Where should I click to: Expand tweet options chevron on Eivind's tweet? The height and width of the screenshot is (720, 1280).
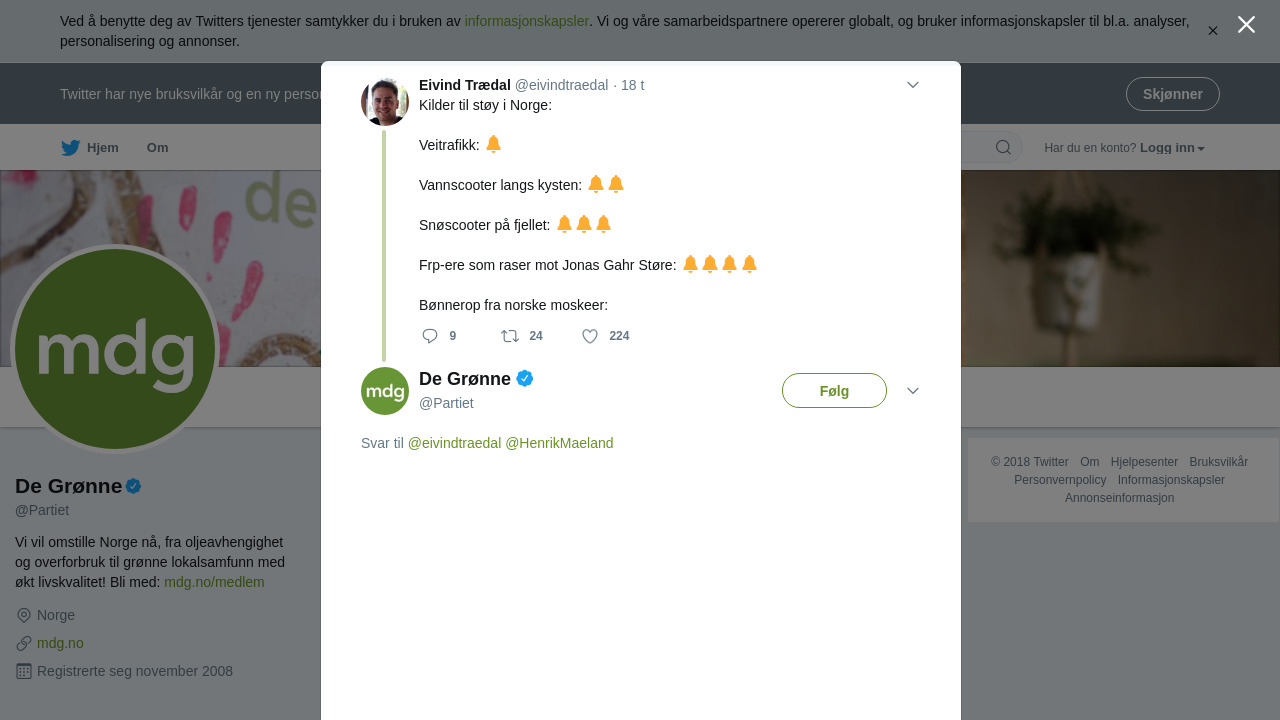pyautogui.click(x=913, y=85)
